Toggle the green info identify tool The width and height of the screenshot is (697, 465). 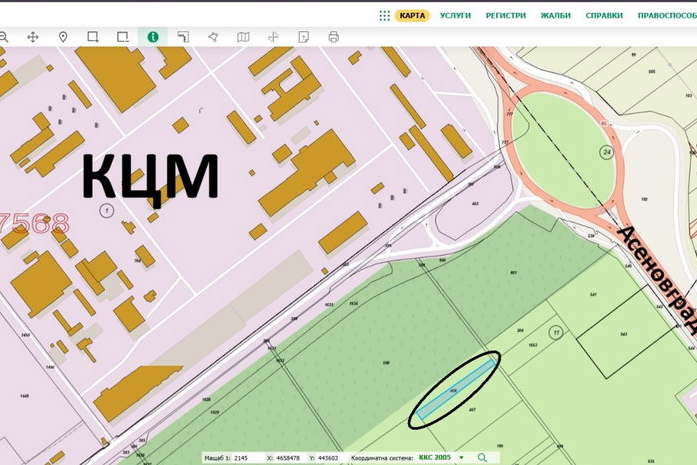[153, 37]
